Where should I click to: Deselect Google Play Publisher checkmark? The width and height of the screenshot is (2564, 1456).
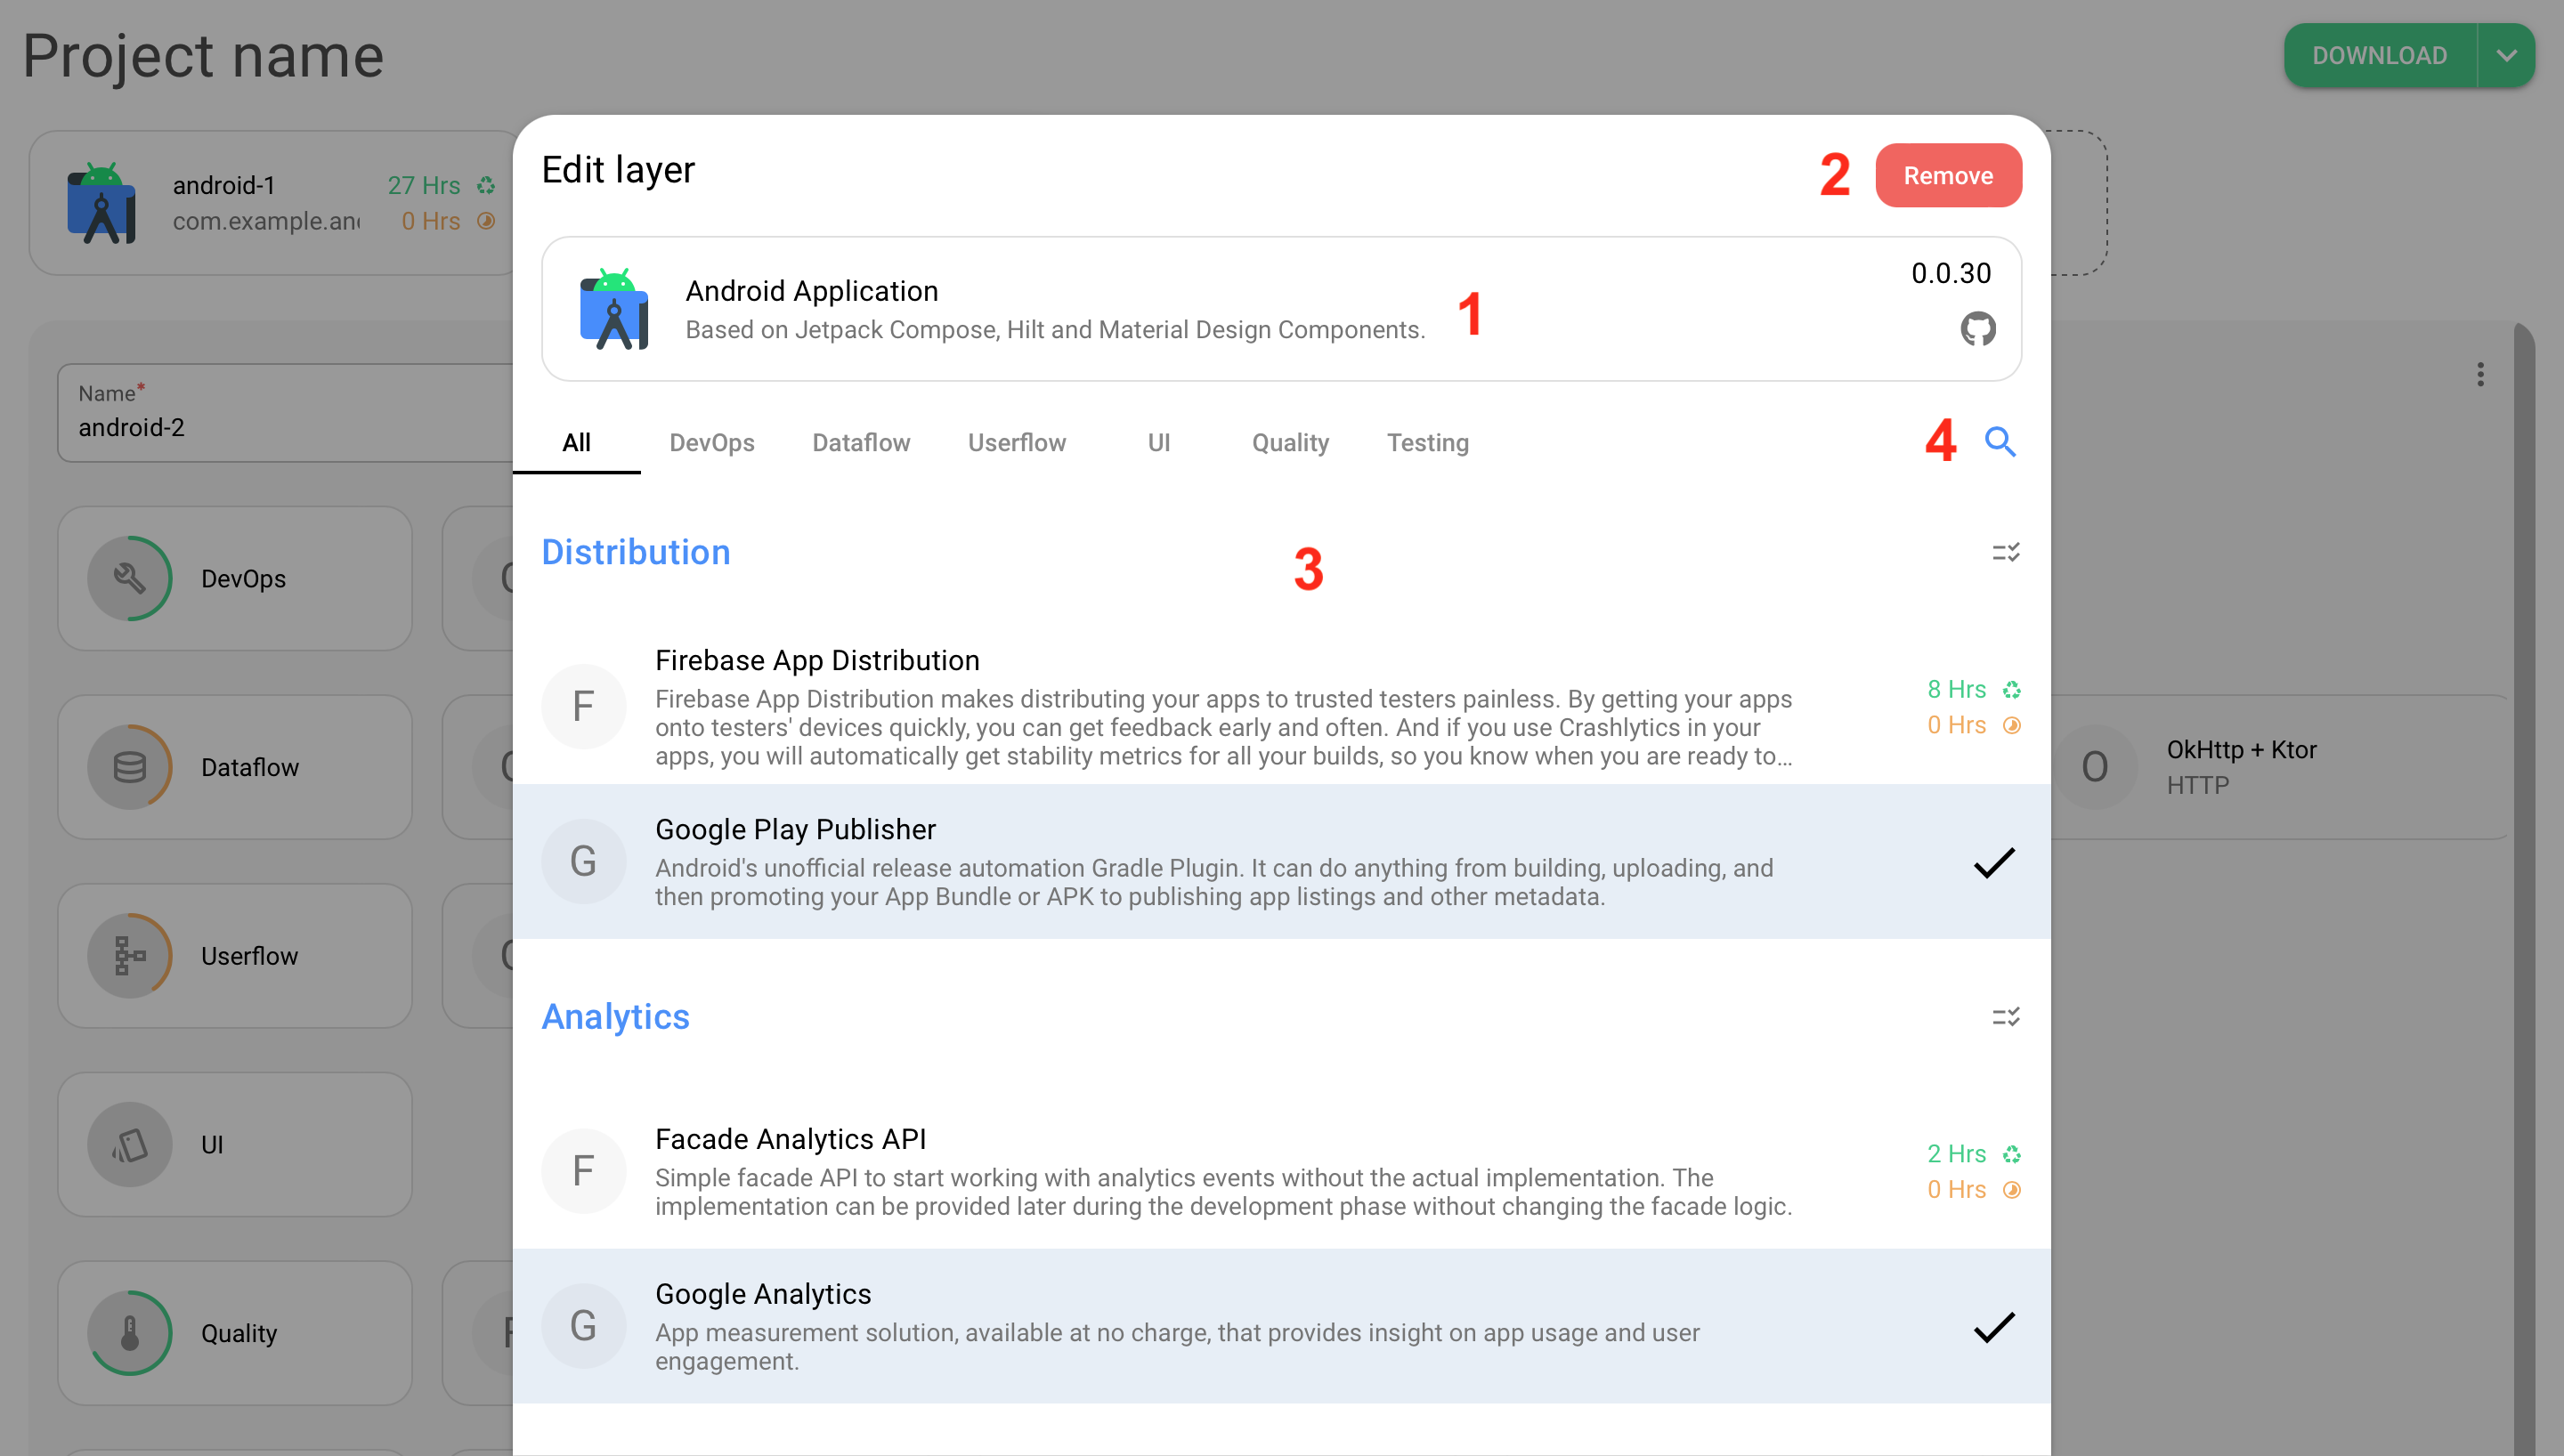[1993, 861]
